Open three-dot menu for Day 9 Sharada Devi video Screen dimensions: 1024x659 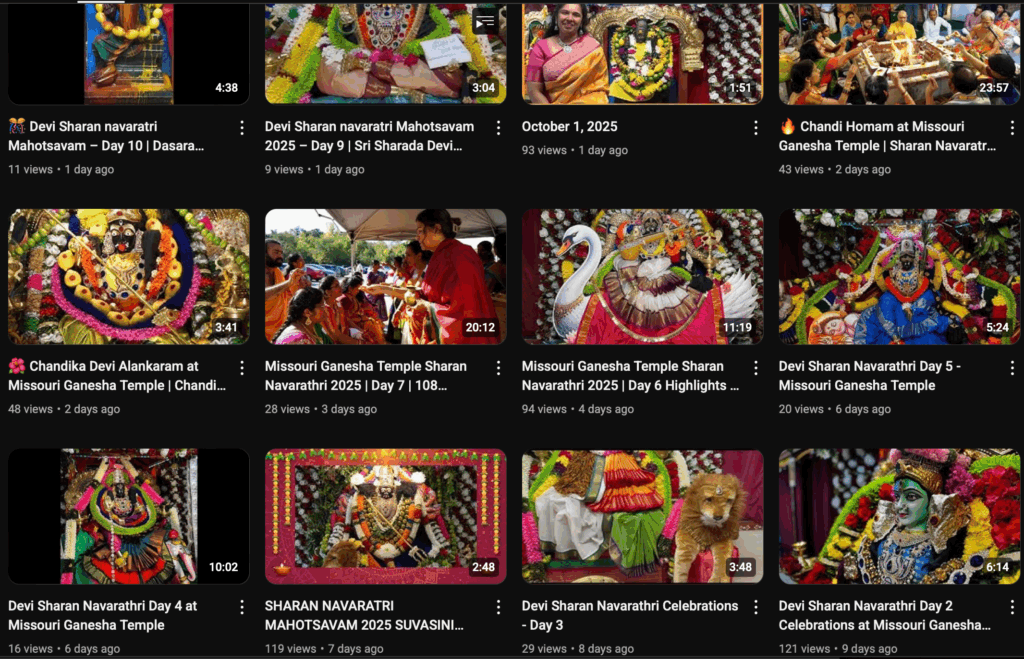498,128
